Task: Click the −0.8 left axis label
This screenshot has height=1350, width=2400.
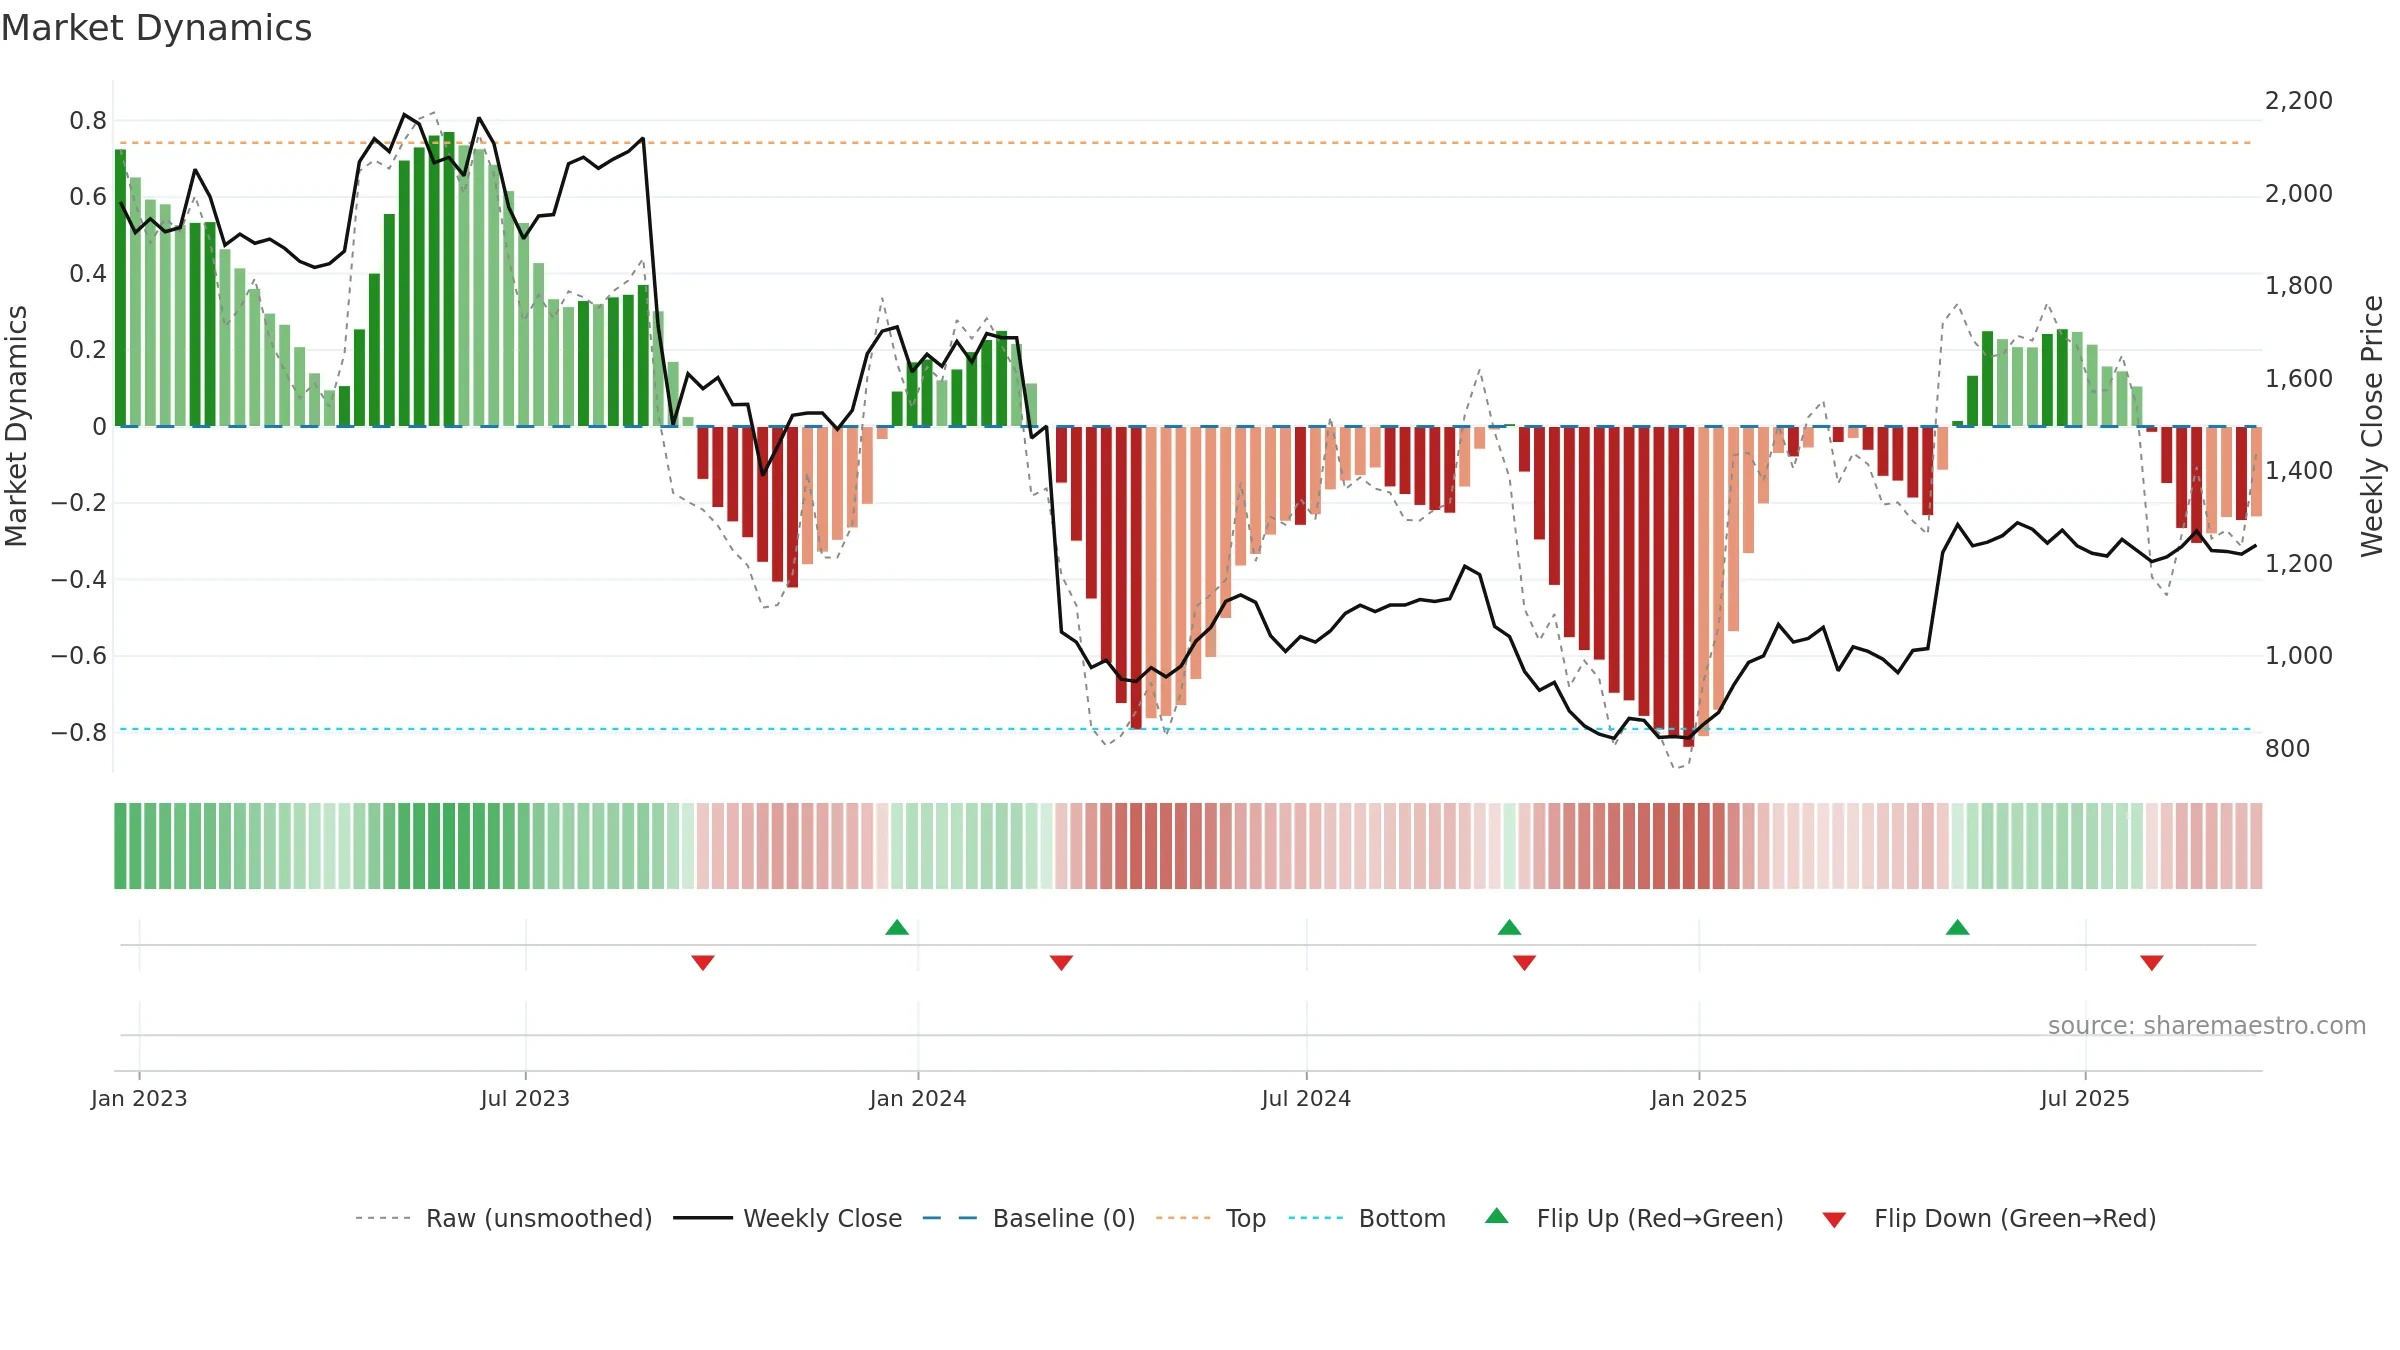Action: click(79, 733)
